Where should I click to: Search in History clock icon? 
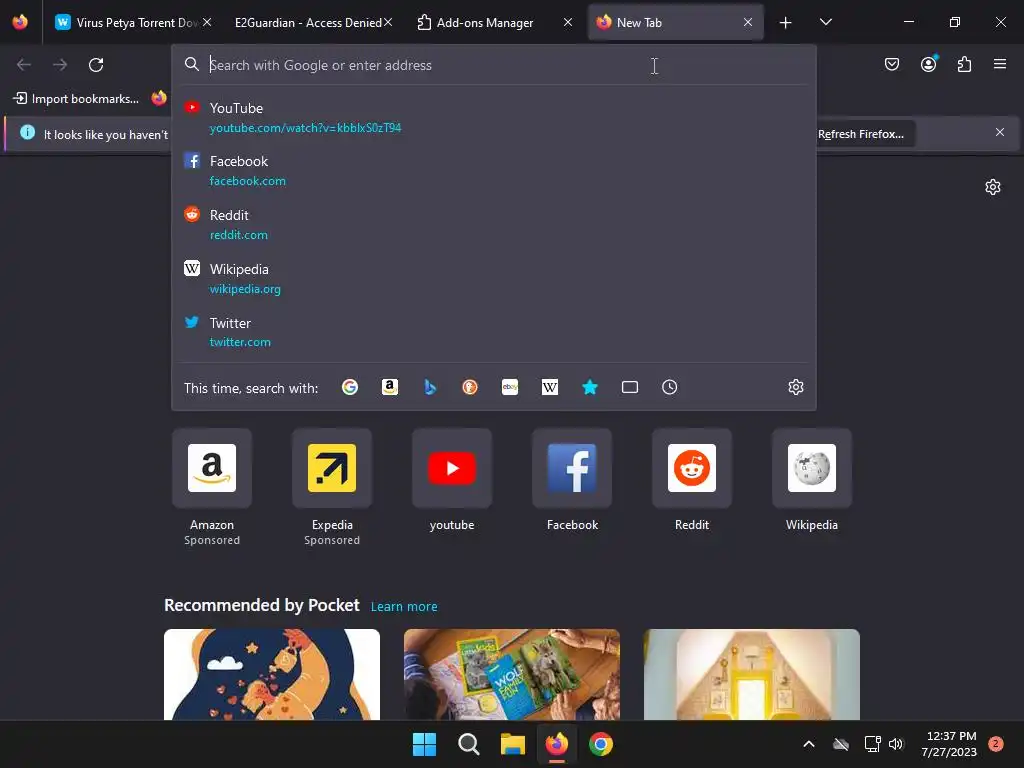[x=669, y=387]
